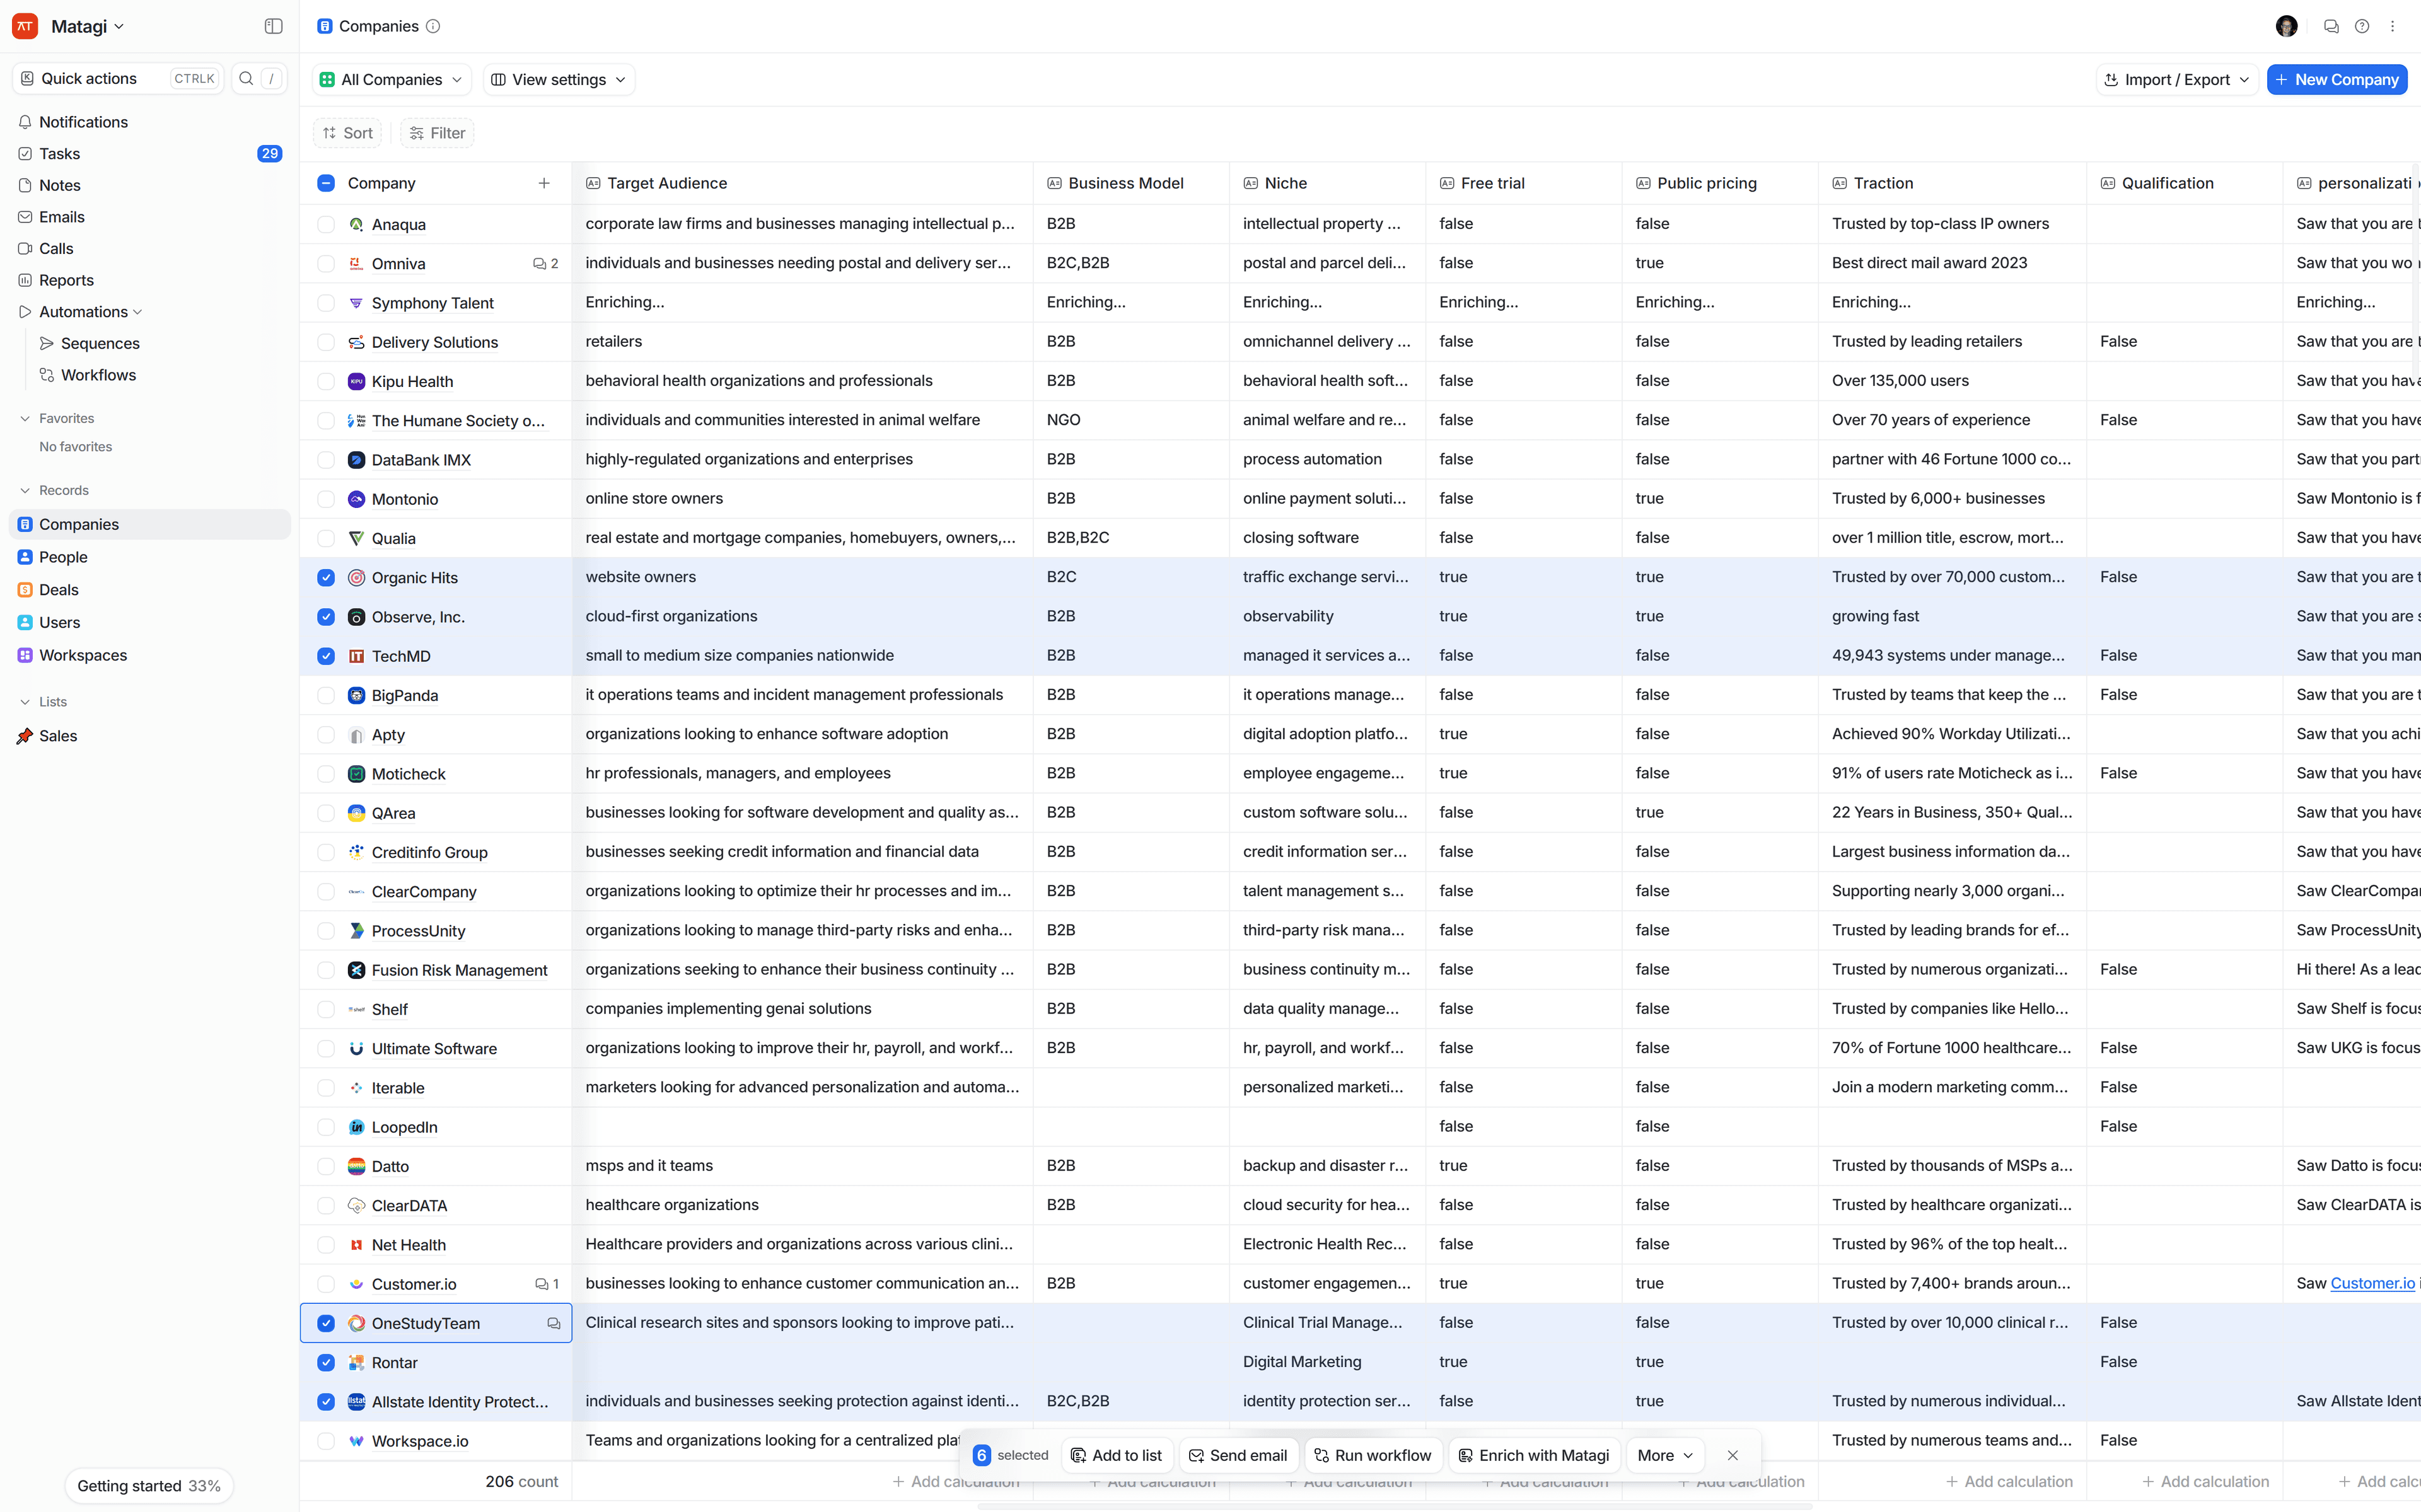Open comments on Omniva row
The width and height of the screenshot is (2421, 1512).
click(545, 264)
